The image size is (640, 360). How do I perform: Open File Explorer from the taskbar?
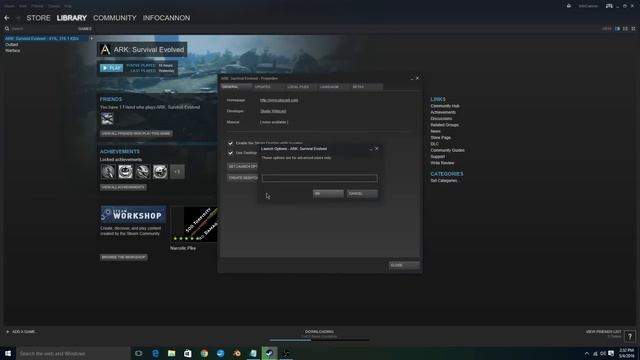(171, 353)
